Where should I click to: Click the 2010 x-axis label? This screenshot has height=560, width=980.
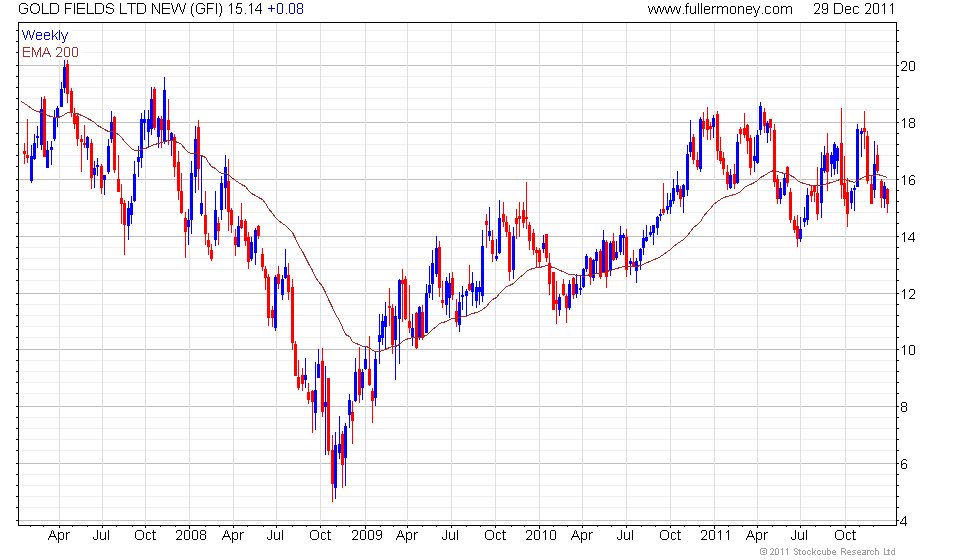pos(541,536)
